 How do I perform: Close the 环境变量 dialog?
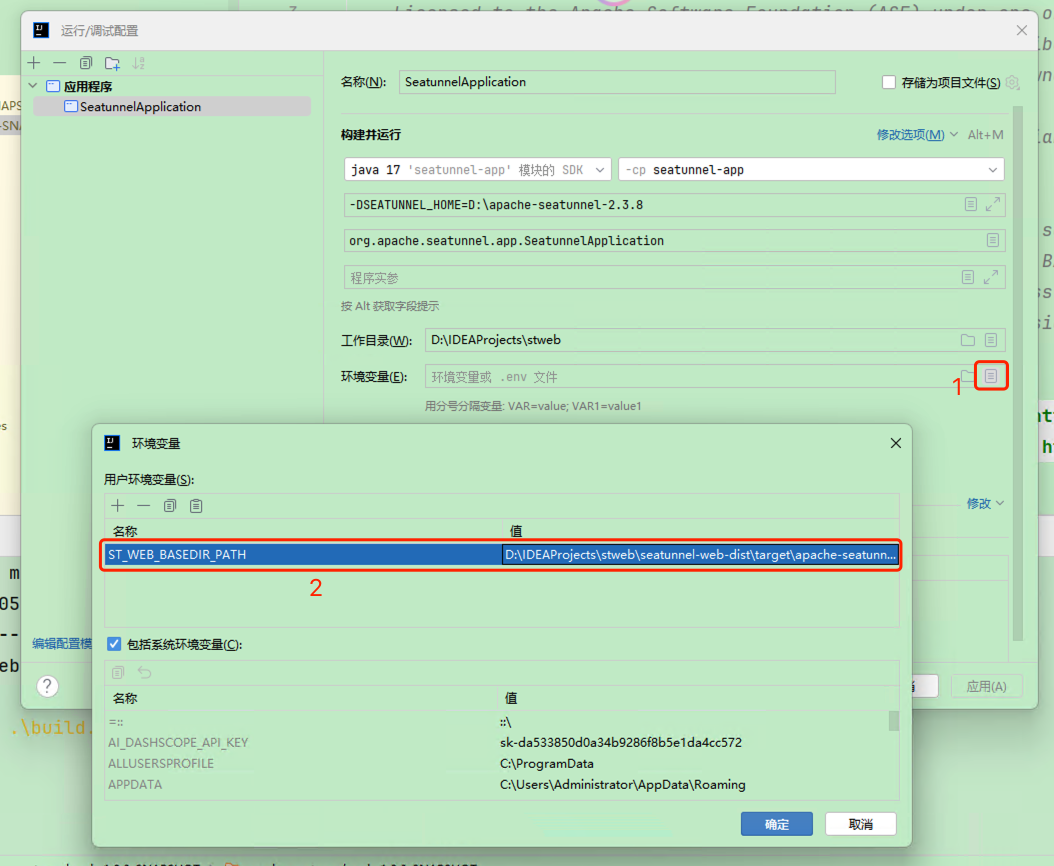pyautogui.click(x=895, y=443)
